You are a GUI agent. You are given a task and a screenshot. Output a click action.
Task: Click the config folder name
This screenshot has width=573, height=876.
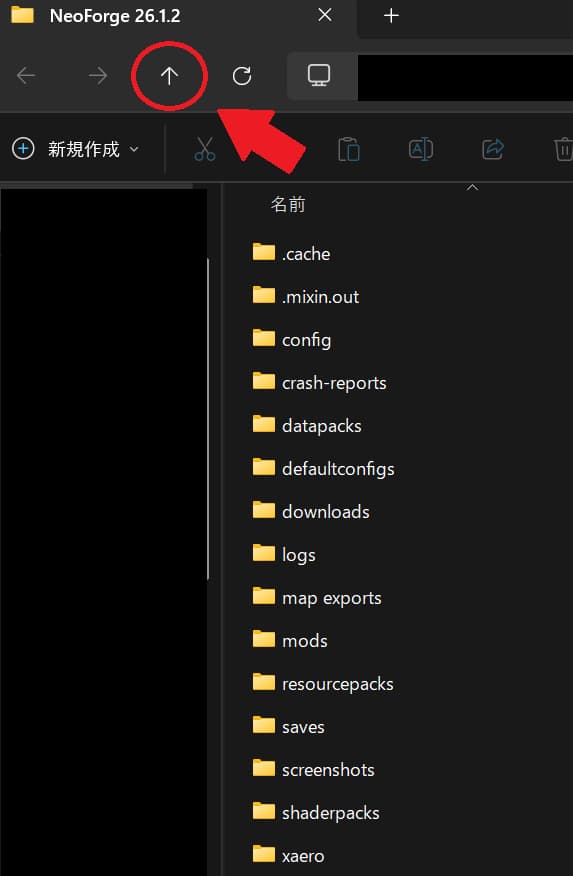tap(307, 340)
